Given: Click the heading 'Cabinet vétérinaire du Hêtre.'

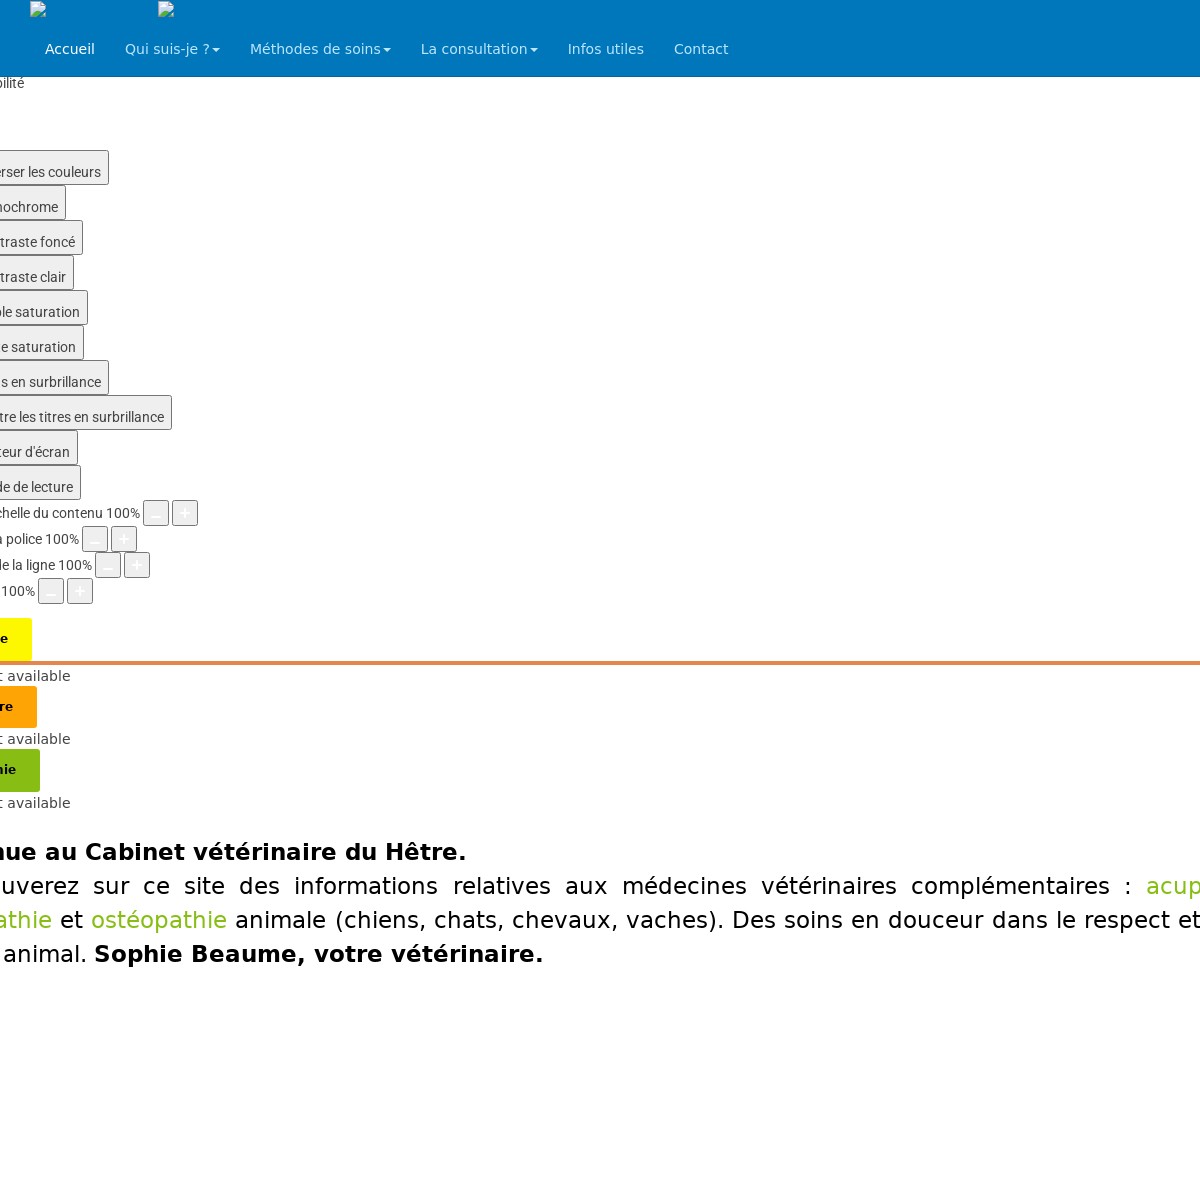Looking at the screenshot, I should (x=275, y=852).
